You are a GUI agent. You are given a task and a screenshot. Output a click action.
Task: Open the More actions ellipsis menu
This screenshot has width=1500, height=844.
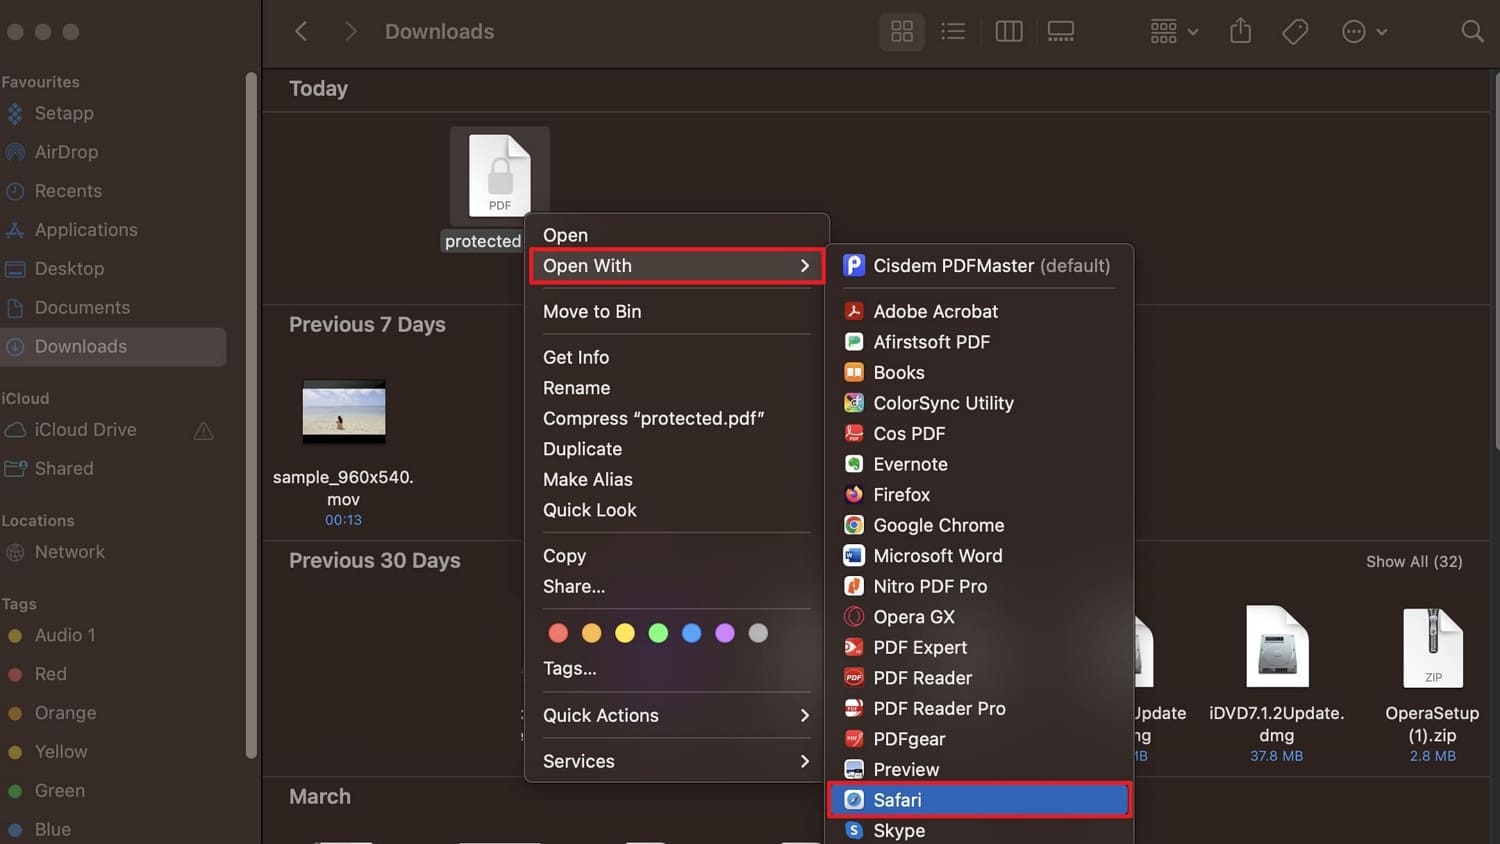(1364, 32)
